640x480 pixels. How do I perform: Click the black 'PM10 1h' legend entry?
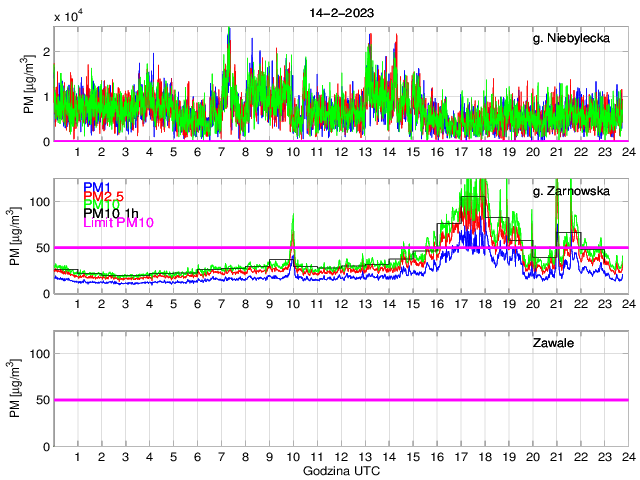pyautogui.click(x=112, y=213)
